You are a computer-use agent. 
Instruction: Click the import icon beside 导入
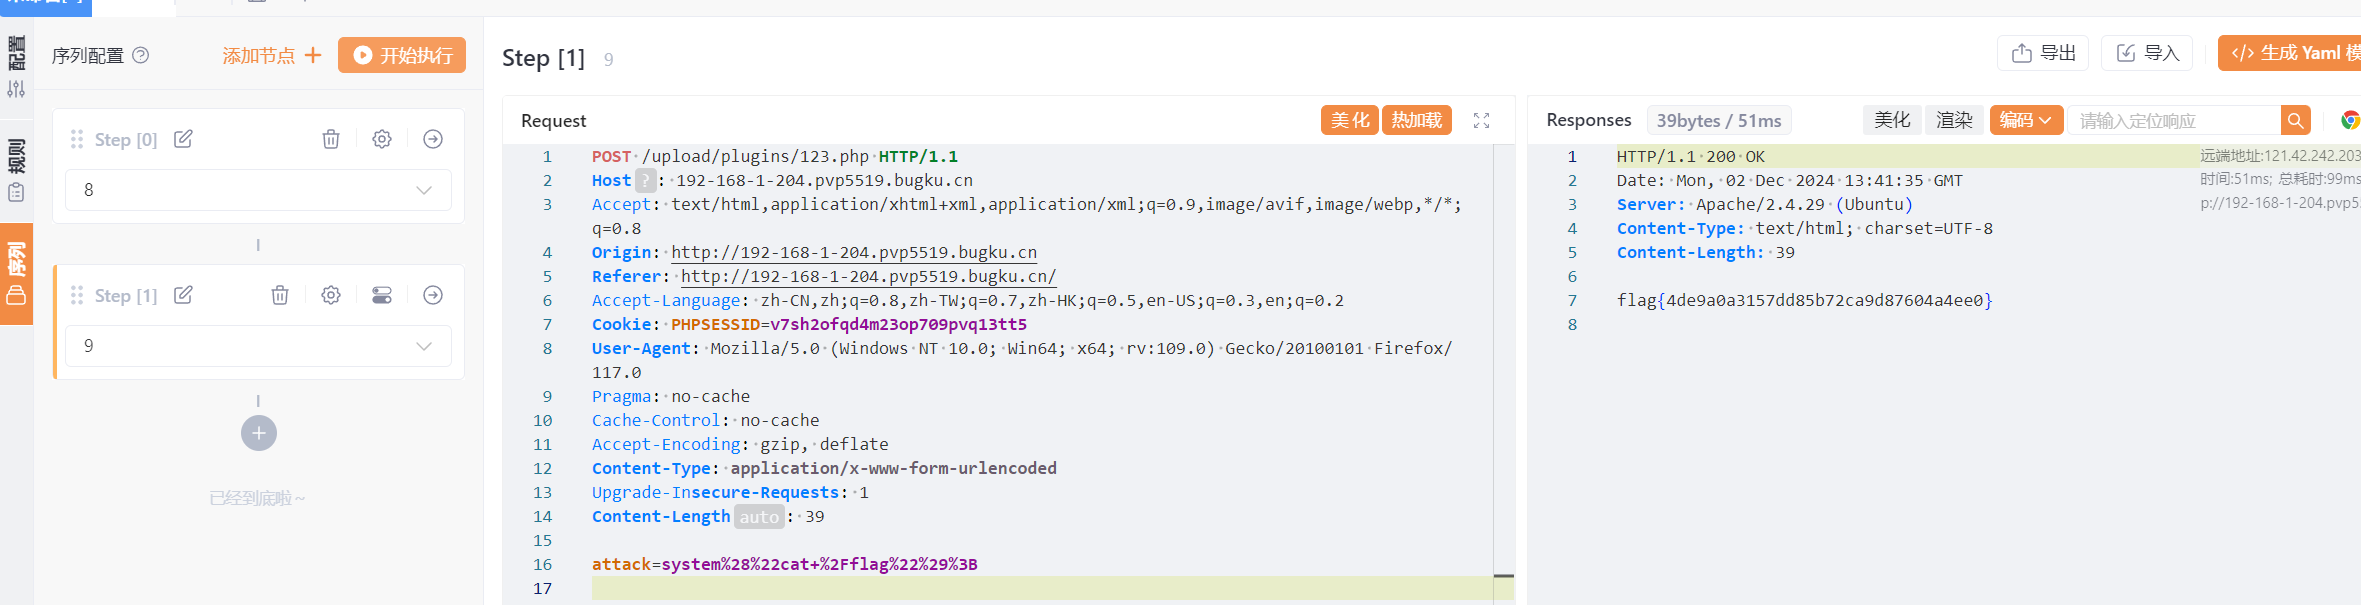pyautogui.click(x=2126, y=53)
